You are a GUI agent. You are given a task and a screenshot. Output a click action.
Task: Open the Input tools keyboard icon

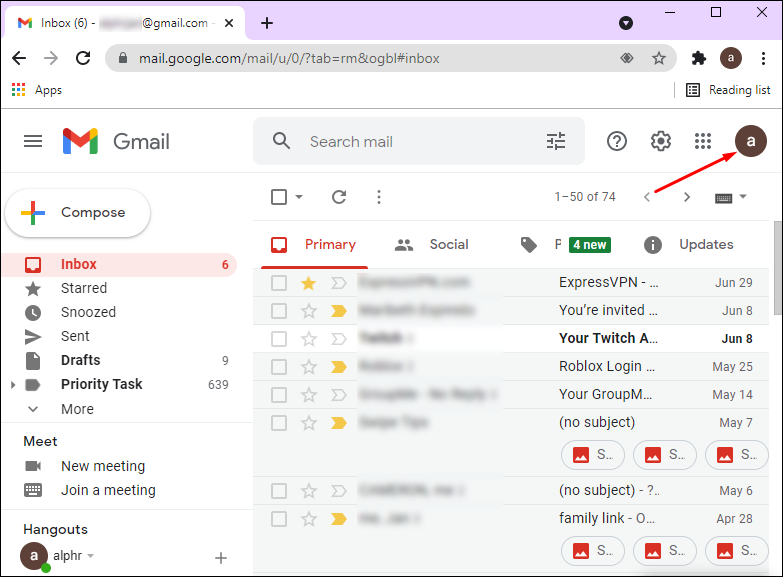click(724, 198)
